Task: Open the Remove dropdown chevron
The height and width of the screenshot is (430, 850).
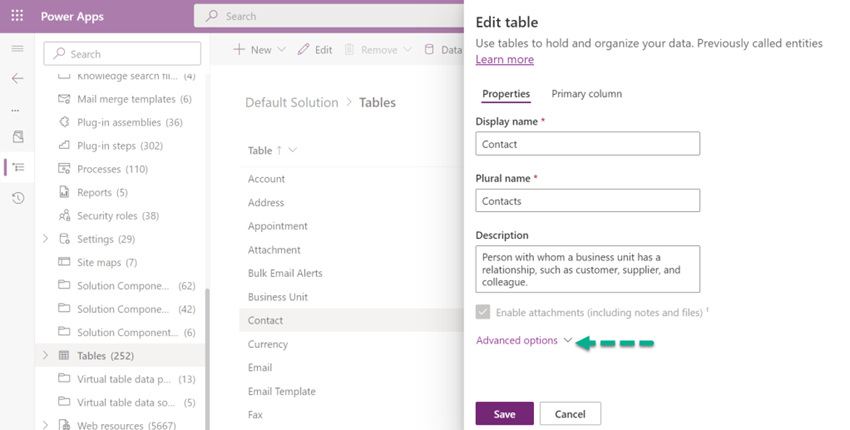Action: point(408,49)
